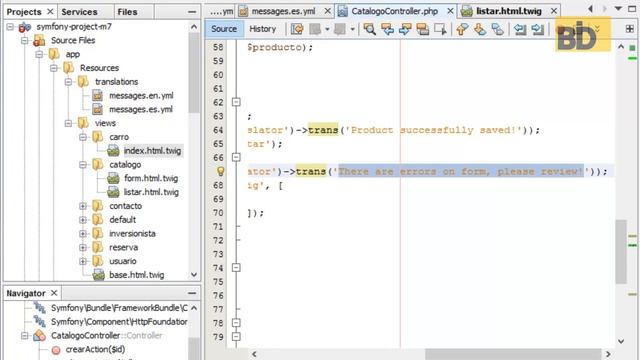Screen dimensions: 640x360
Task: Minimize the Projects panel group
Action: point(191,12)
